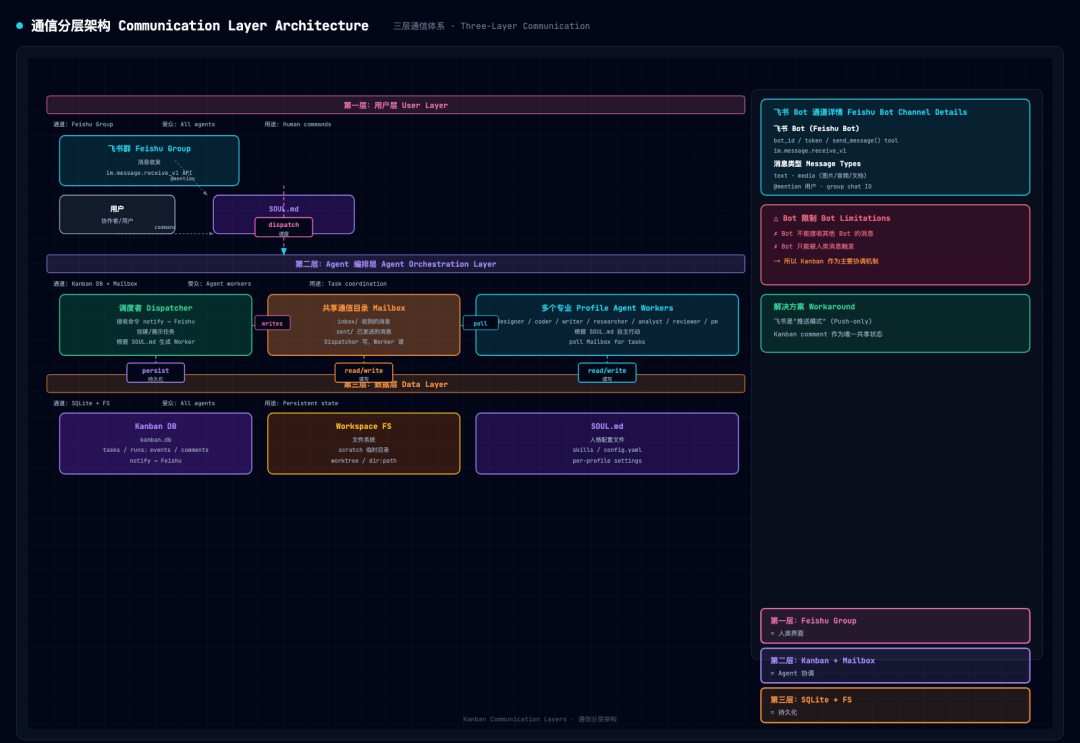Click subheading 飞书 Bot (Feishu Bot)

[816, 129]
